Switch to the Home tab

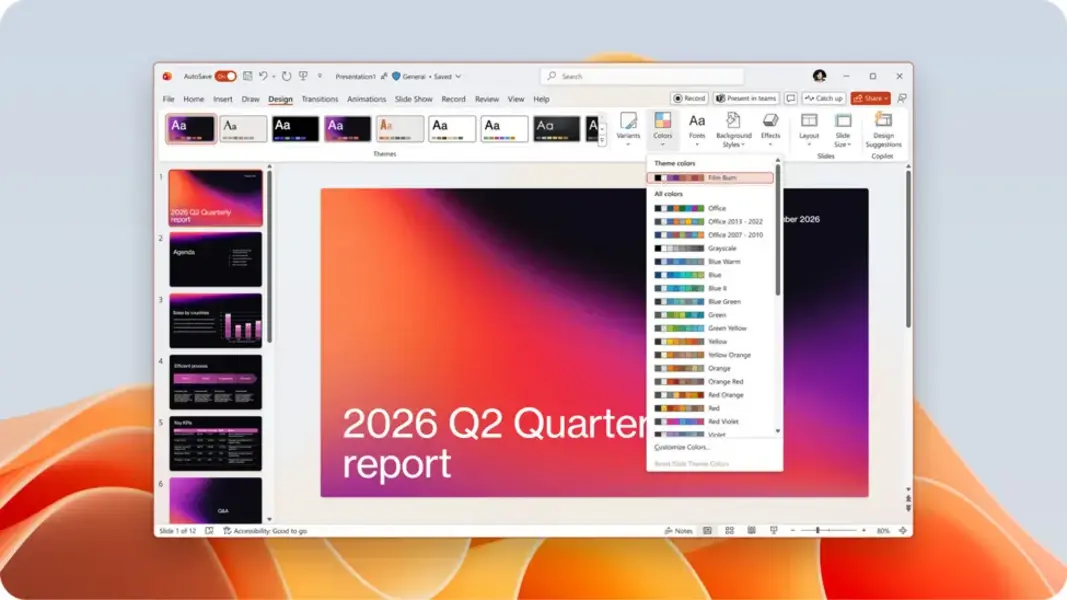pos(193,99)
